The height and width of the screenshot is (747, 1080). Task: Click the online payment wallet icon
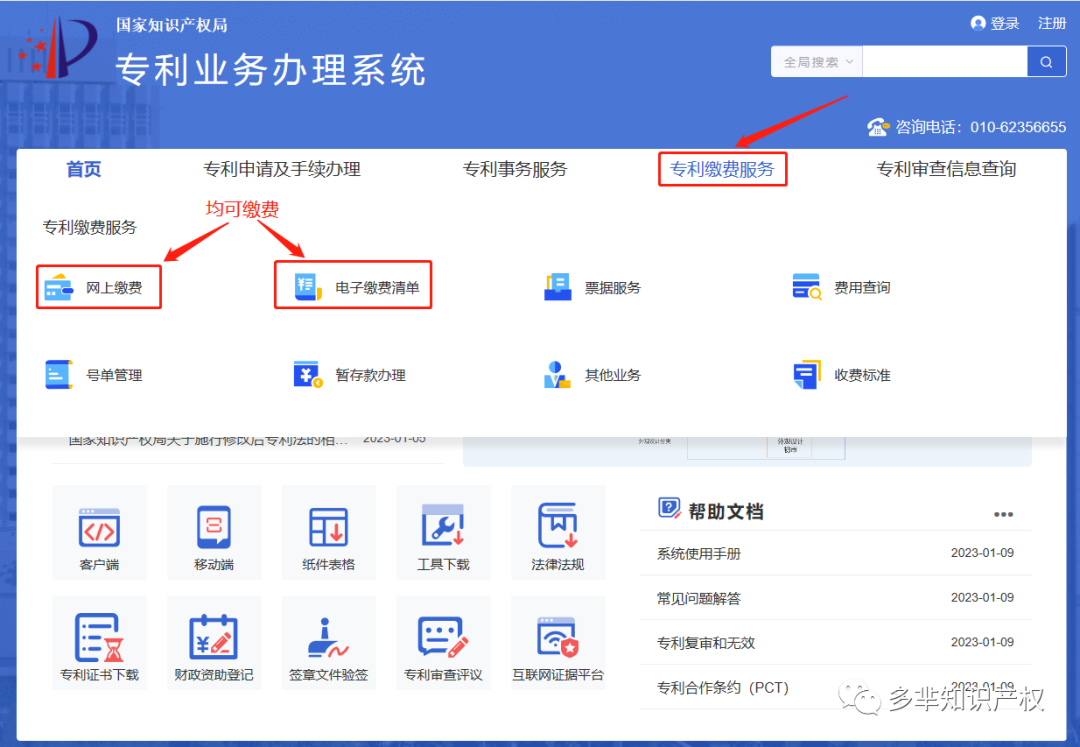click(59, 288)
